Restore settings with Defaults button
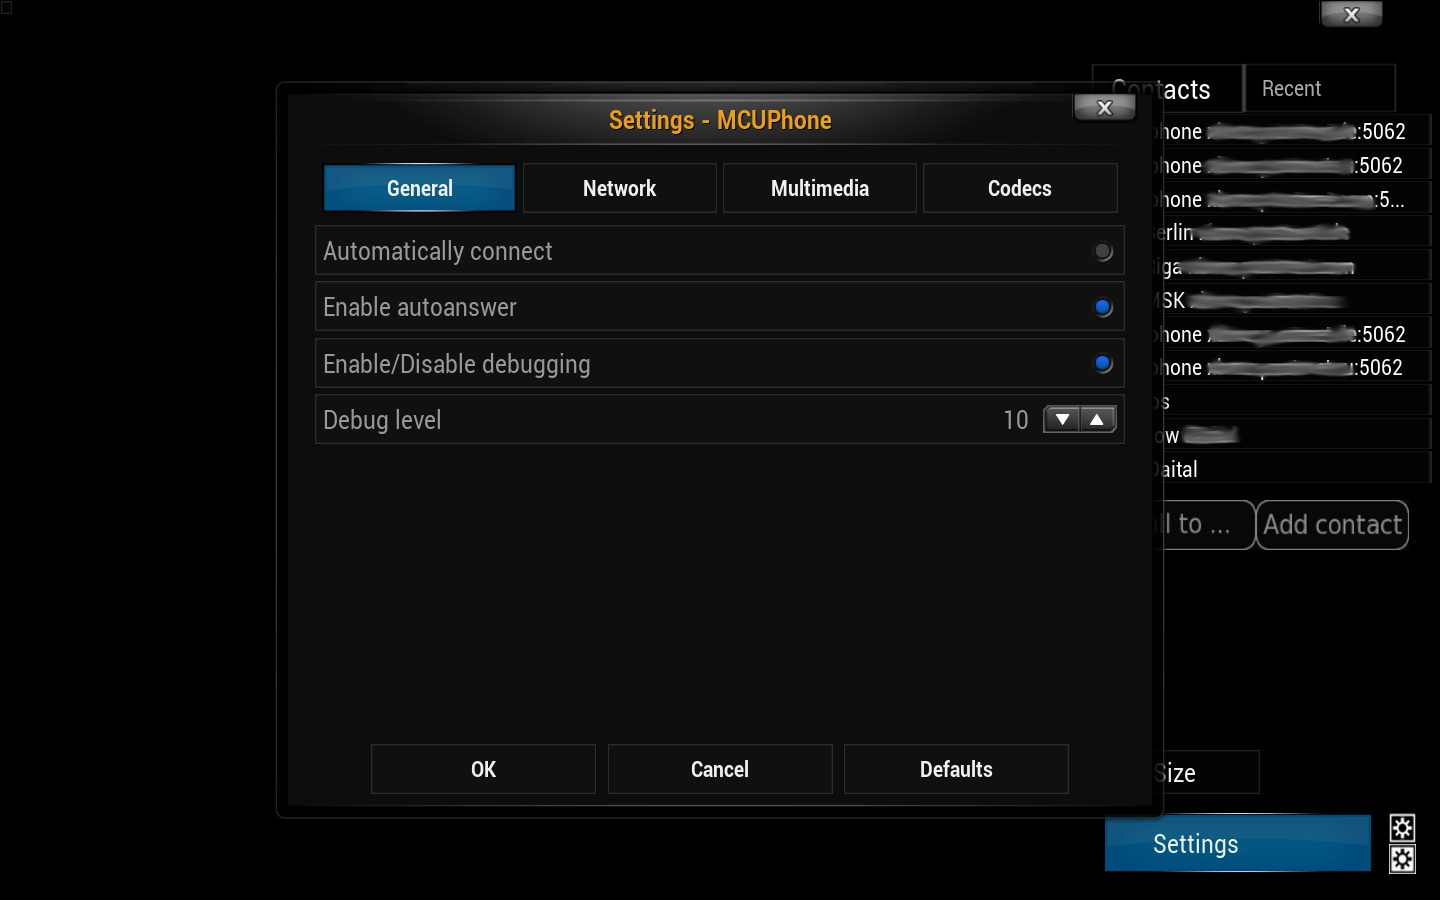1440x900 pixels. pos(956,769)
